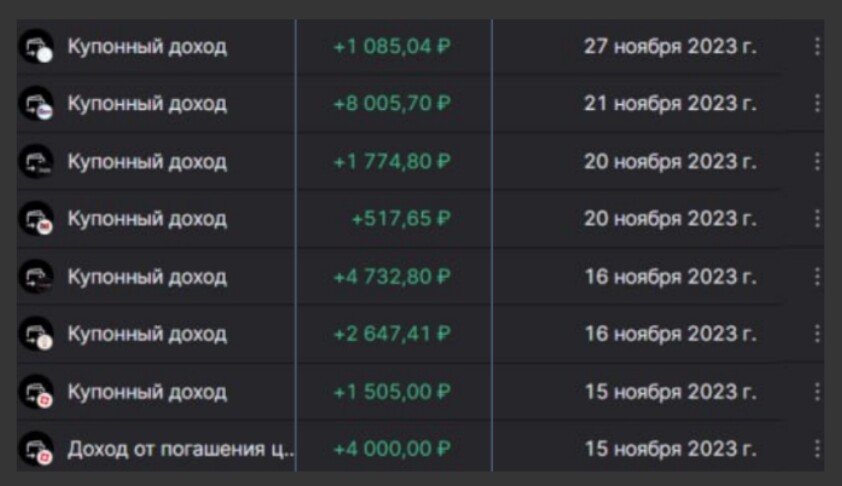Click the icon for the +4 000,00 ₽ redemption
The height and width of the screenshot is (486, 842).
coord(36,449)
